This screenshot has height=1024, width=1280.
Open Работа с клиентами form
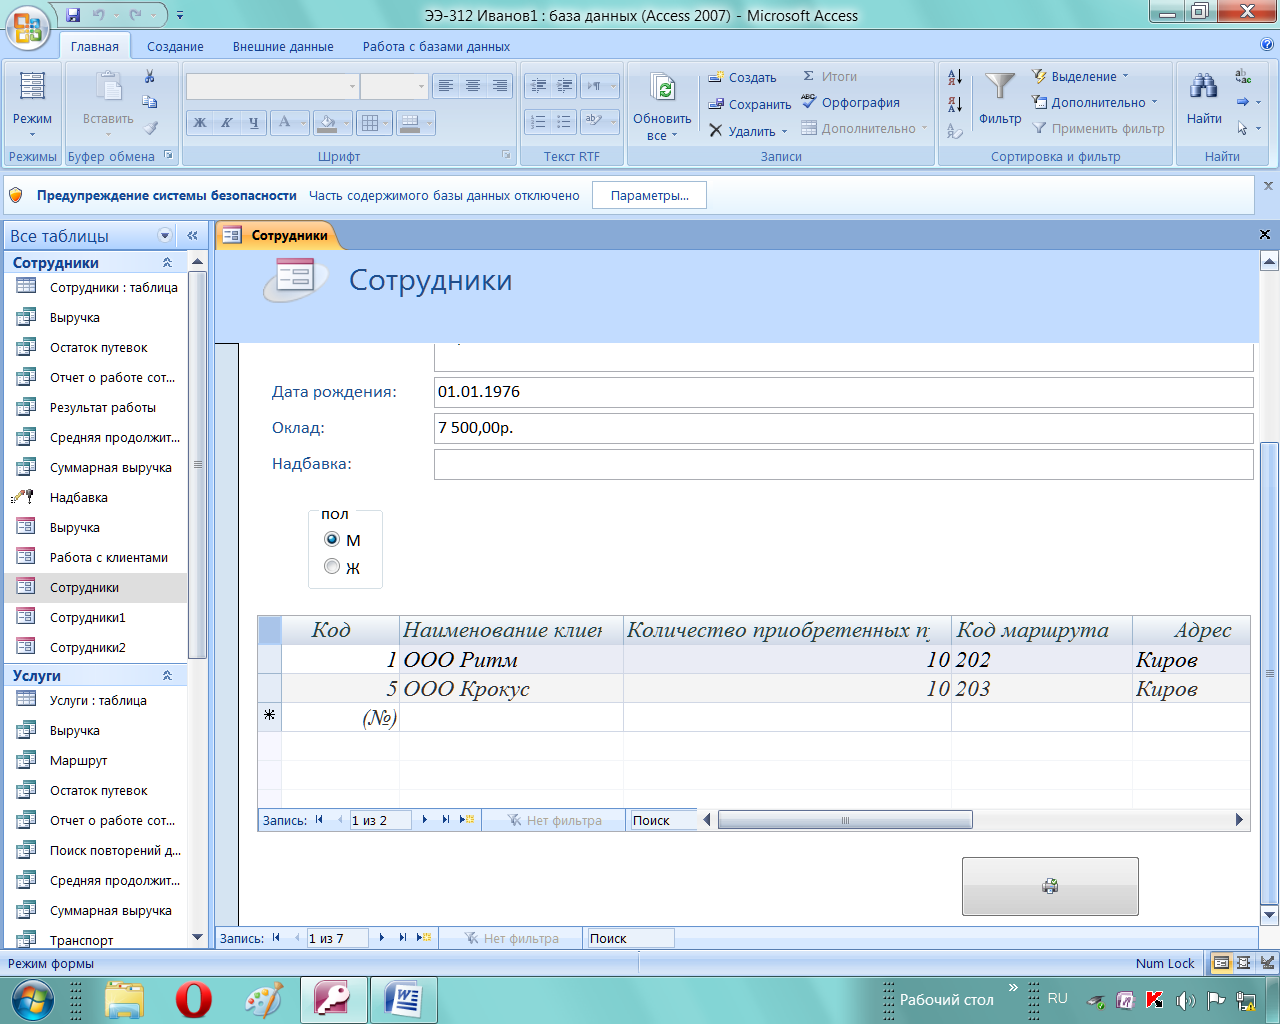(97, 557)
